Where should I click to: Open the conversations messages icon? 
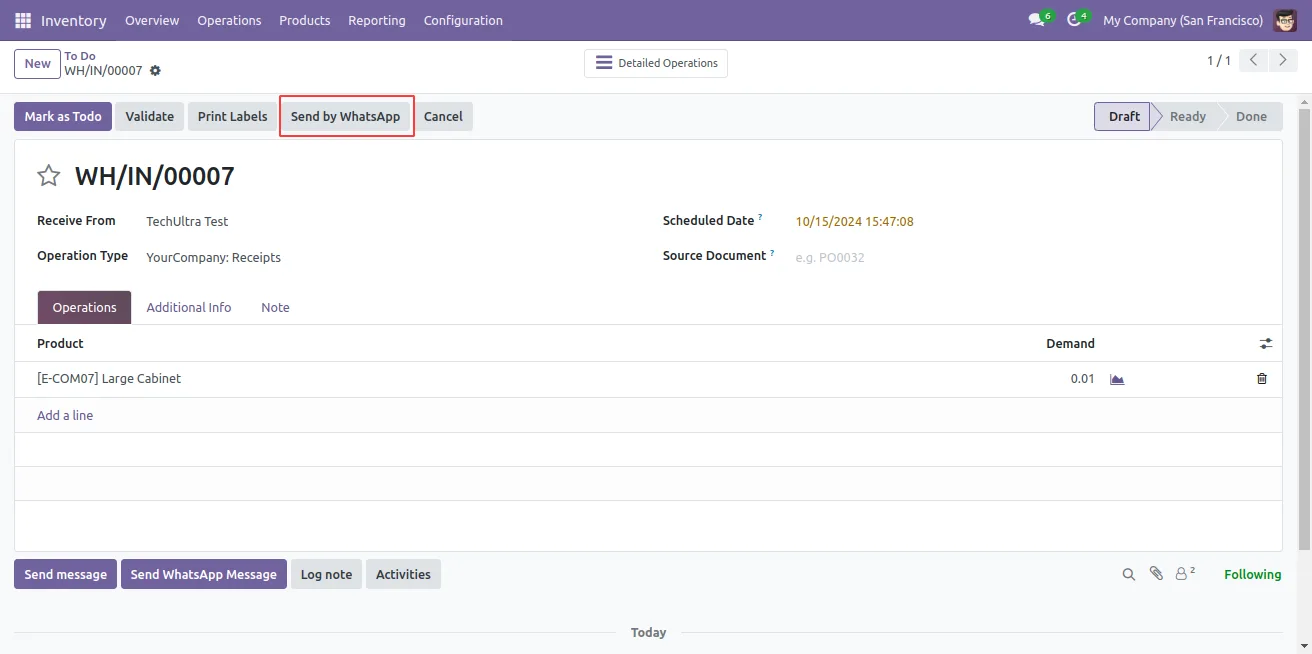[1038, 20]
